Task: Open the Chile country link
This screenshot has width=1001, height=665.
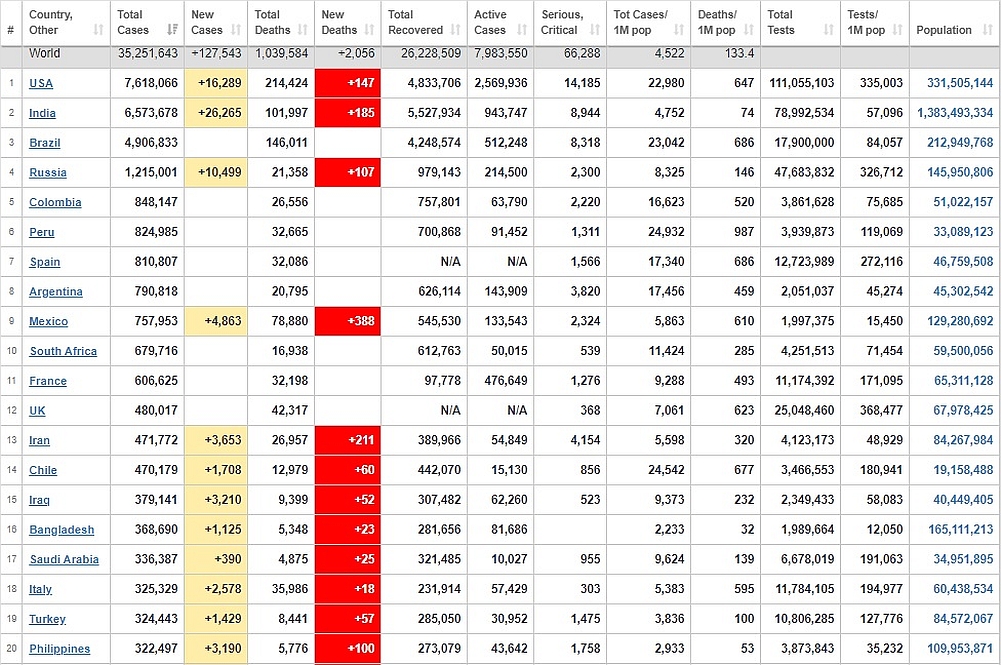Action: point(43,470)
